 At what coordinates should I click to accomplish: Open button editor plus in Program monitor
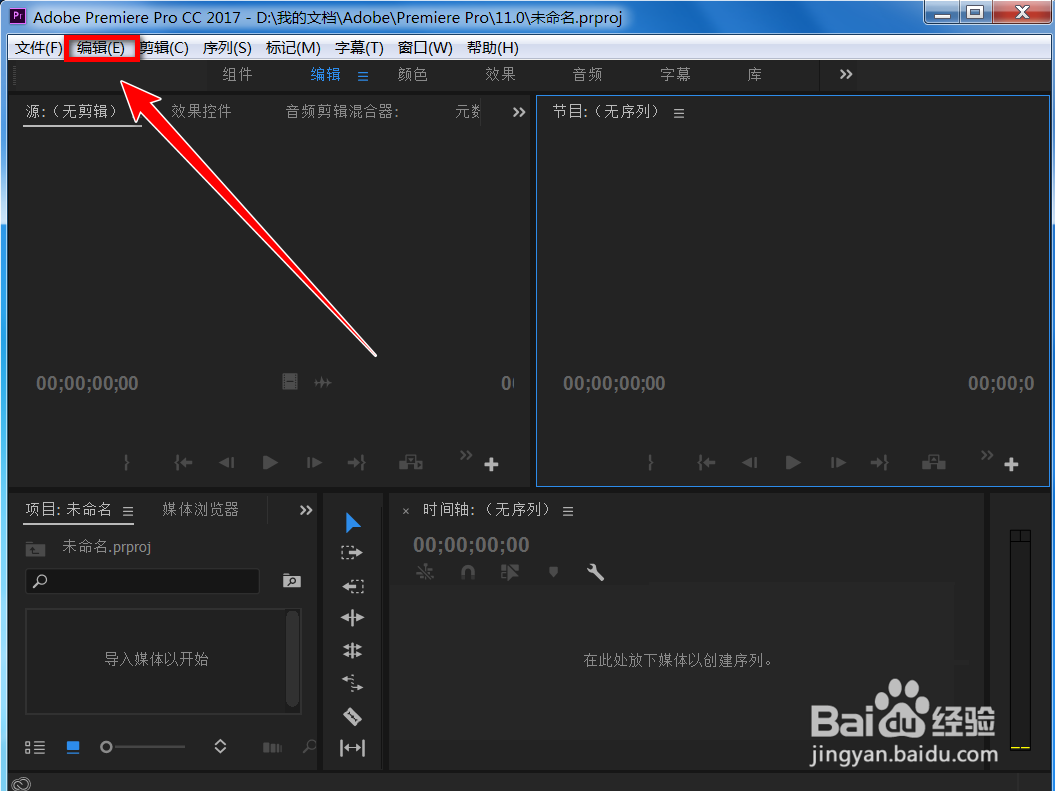click(x=1011, y=464)
